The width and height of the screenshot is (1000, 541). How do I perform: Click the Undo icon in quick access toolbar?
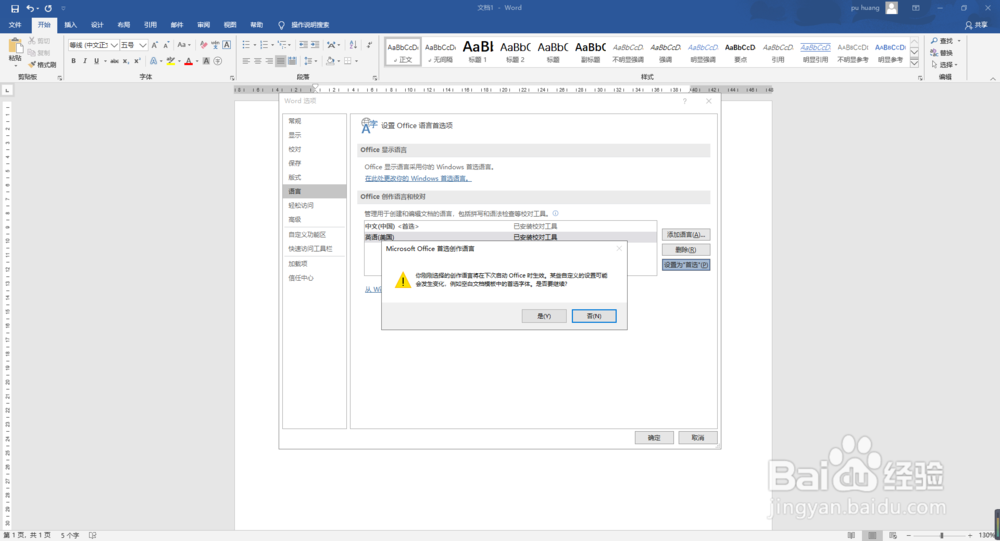click(30, 8)
